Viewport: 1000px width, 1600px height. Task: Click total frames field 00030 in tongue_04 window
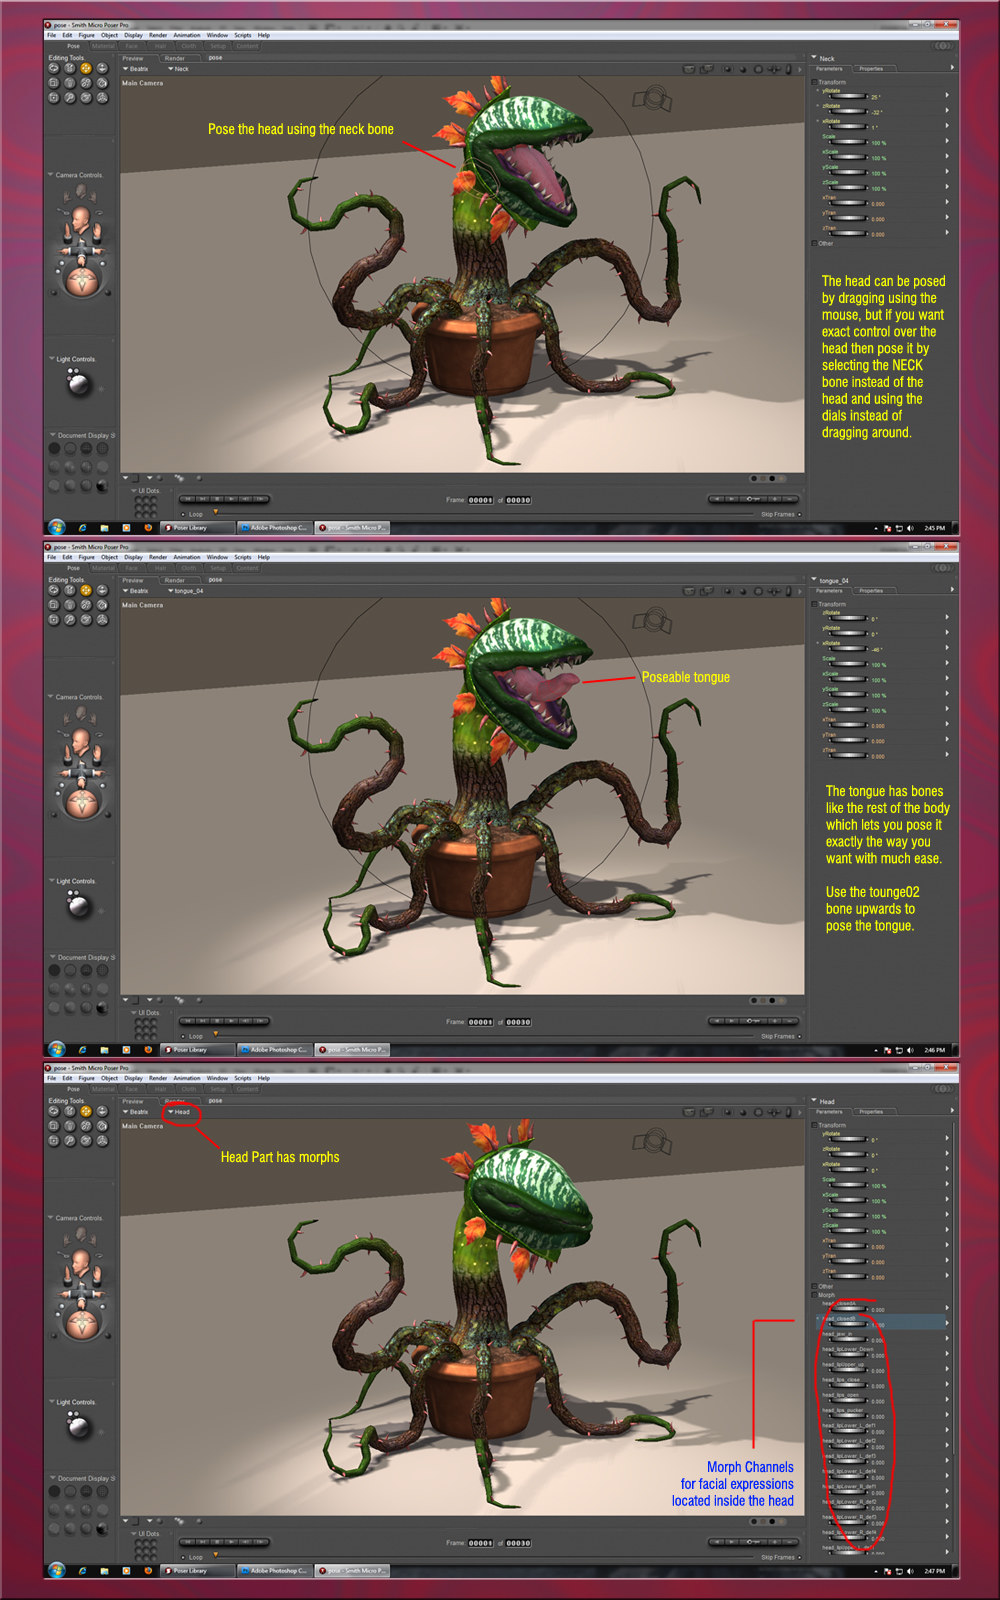(x=518, y=1022)
